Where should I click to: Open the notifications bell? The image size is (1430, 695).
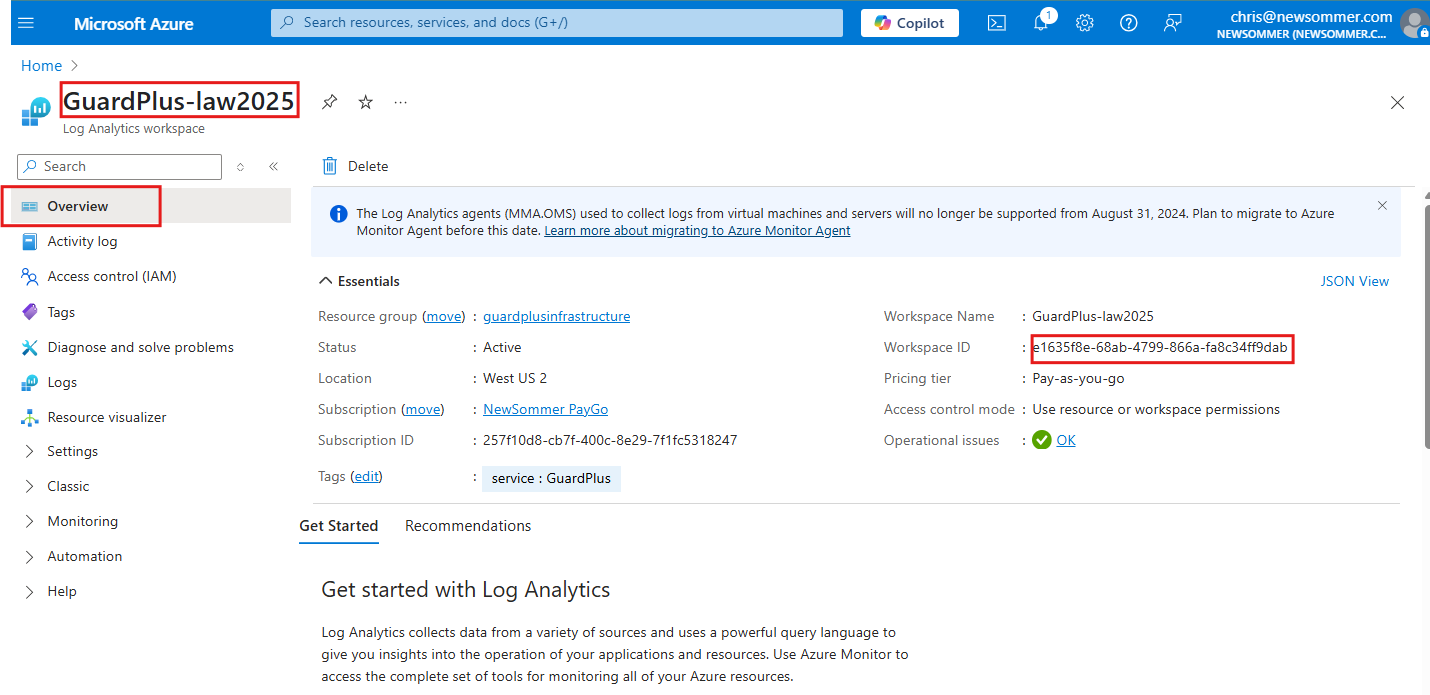[x=1040, y=23]
